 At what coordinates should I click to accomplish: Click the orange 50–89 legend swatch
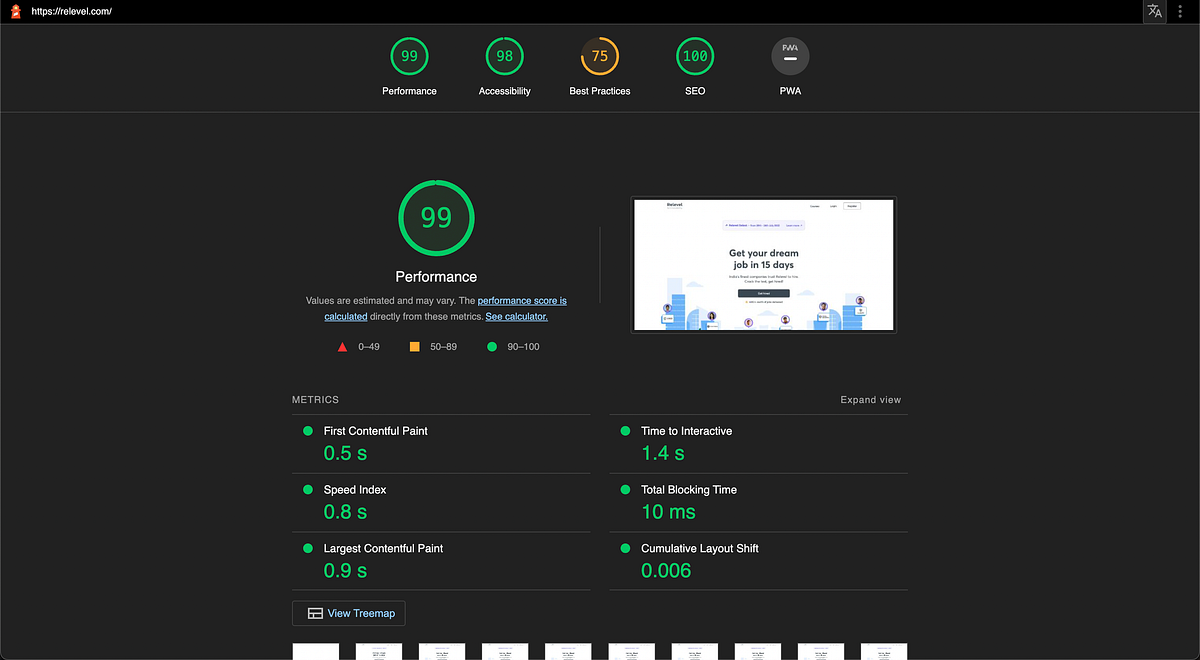414,346
